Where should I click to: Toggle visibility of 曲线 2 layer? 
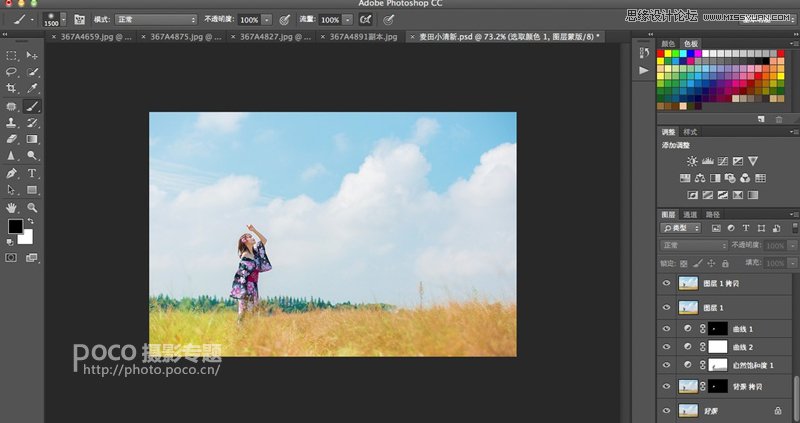pyautogui.click(x=666, y=346)
